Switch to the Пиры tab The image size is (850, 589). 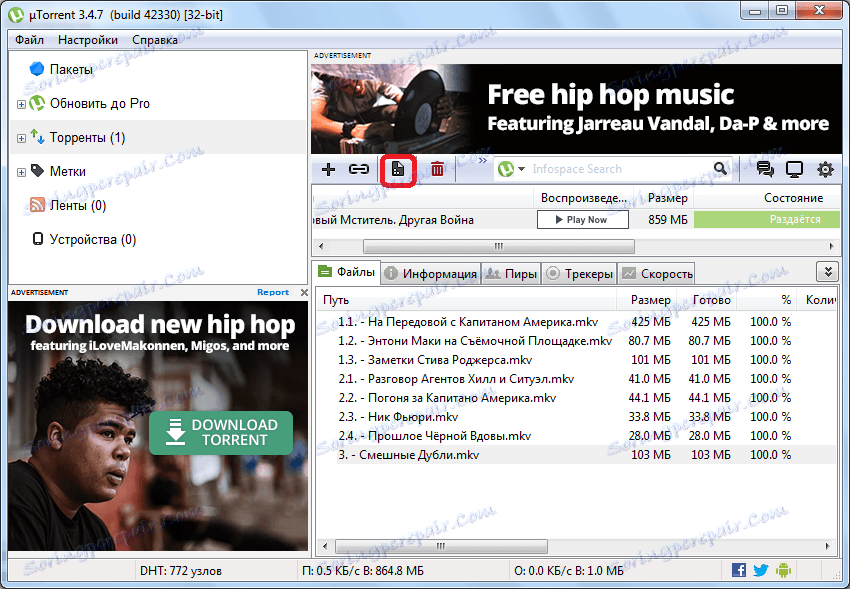point(511,274)
